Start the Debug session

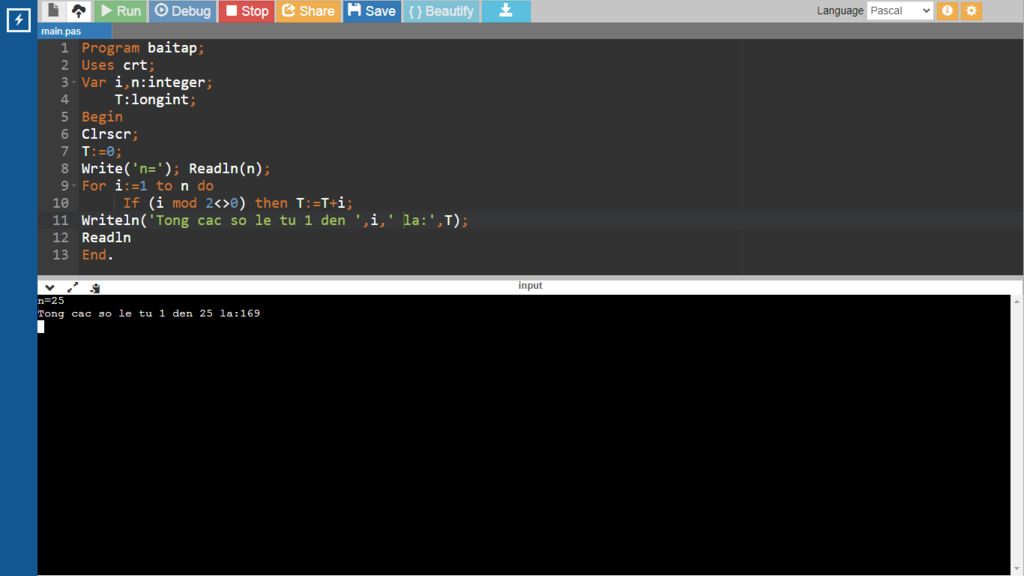(x=183, y=11)
